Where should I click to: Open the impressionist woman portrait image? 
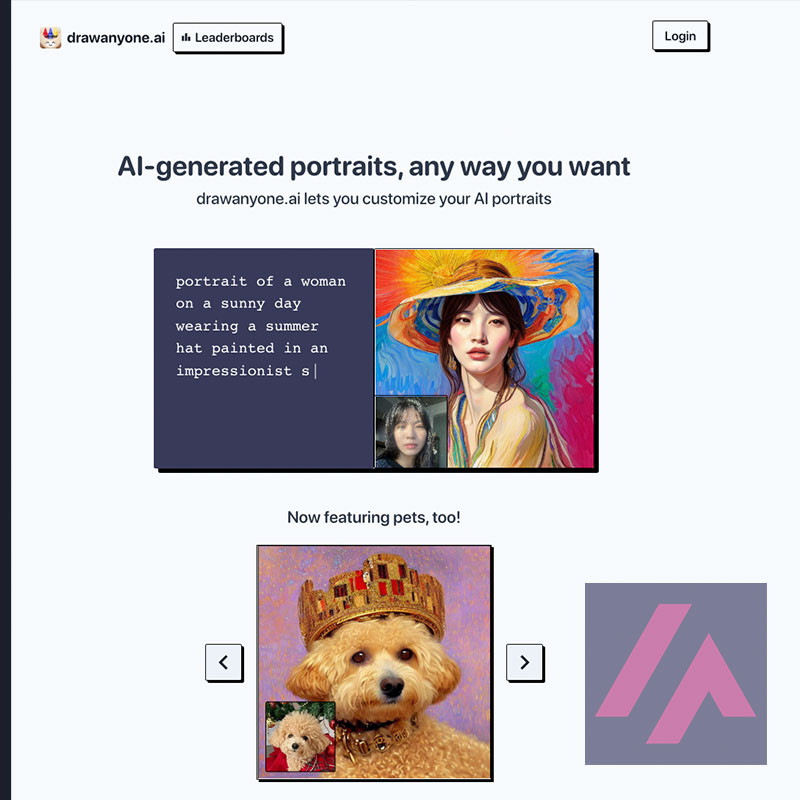(485, 358)
